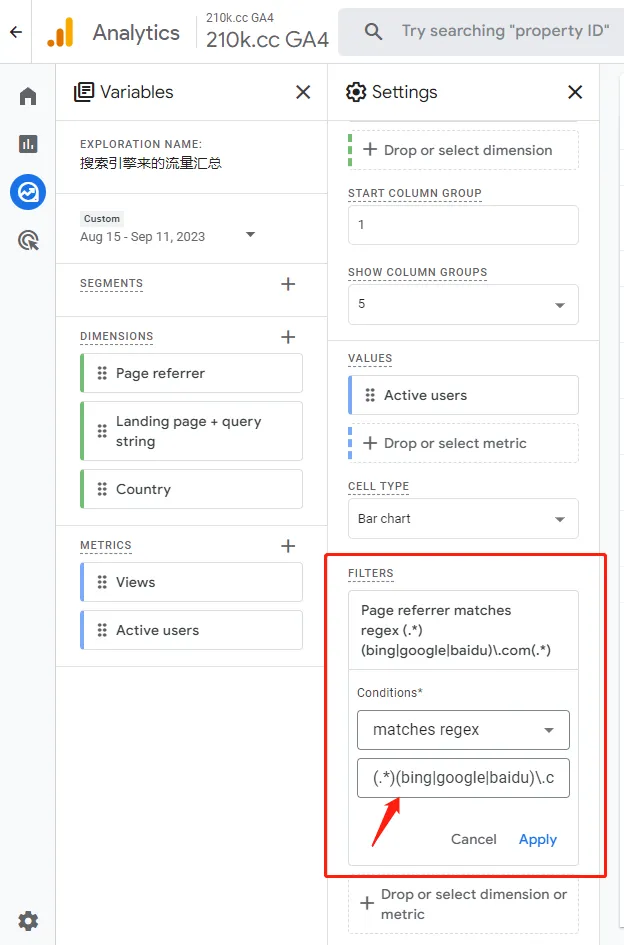Viewport: 624px width, 945px height.
Task: Open the Cell Type Bar chart dropdown
Action: 463,519
